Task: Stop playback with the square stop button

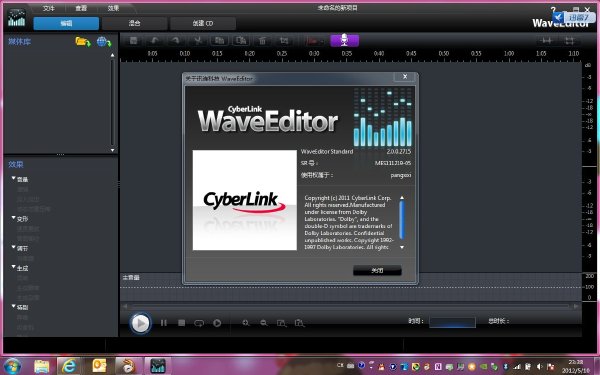Action: pyautogui.click(x=181, y=323)
